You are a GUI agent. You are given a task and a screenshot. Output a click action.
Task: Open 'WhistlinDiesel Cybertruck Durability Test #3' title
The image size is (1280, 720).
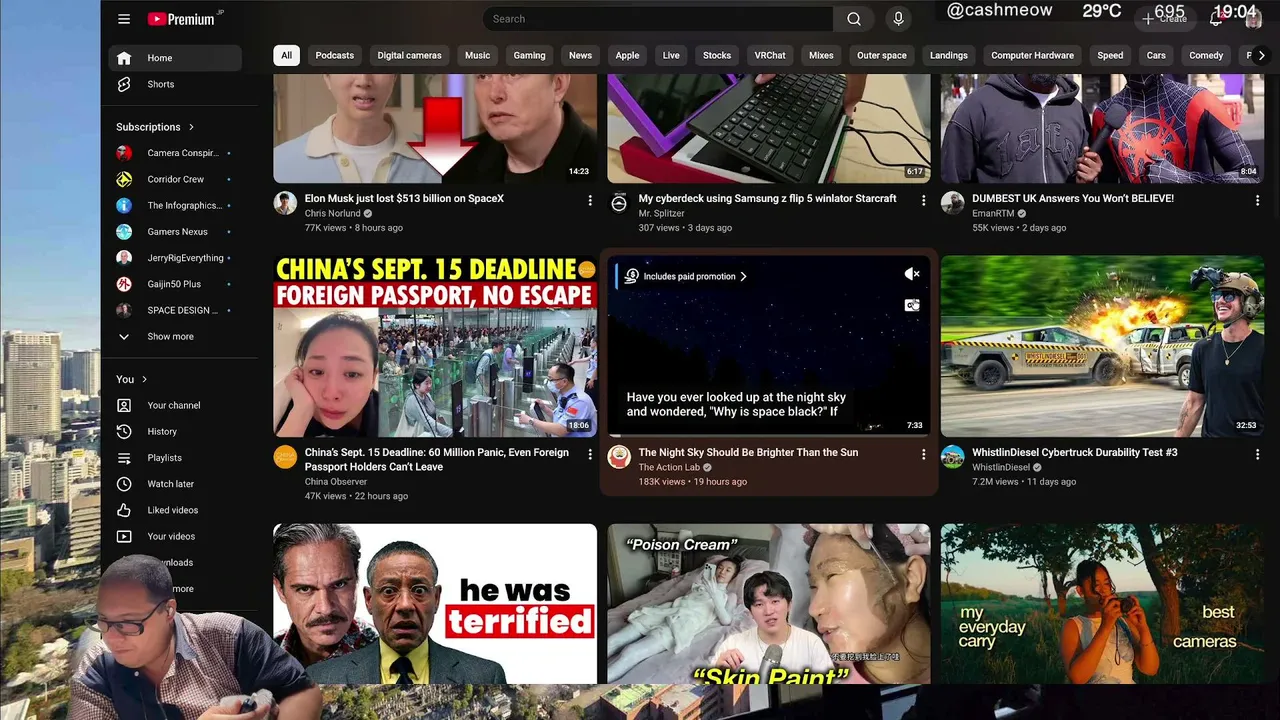coord(1075,452)
